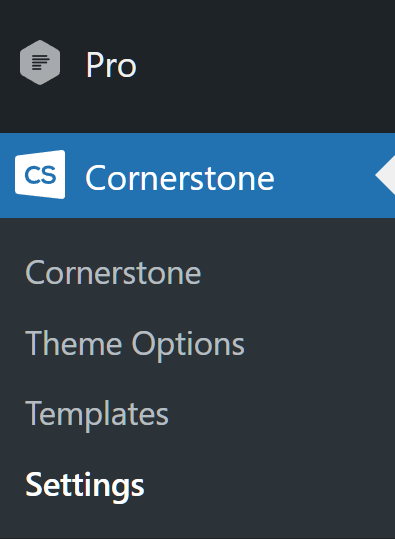Launch Pro via its hexagon logo
Screen dimensions: 395x539
[40, 63]
